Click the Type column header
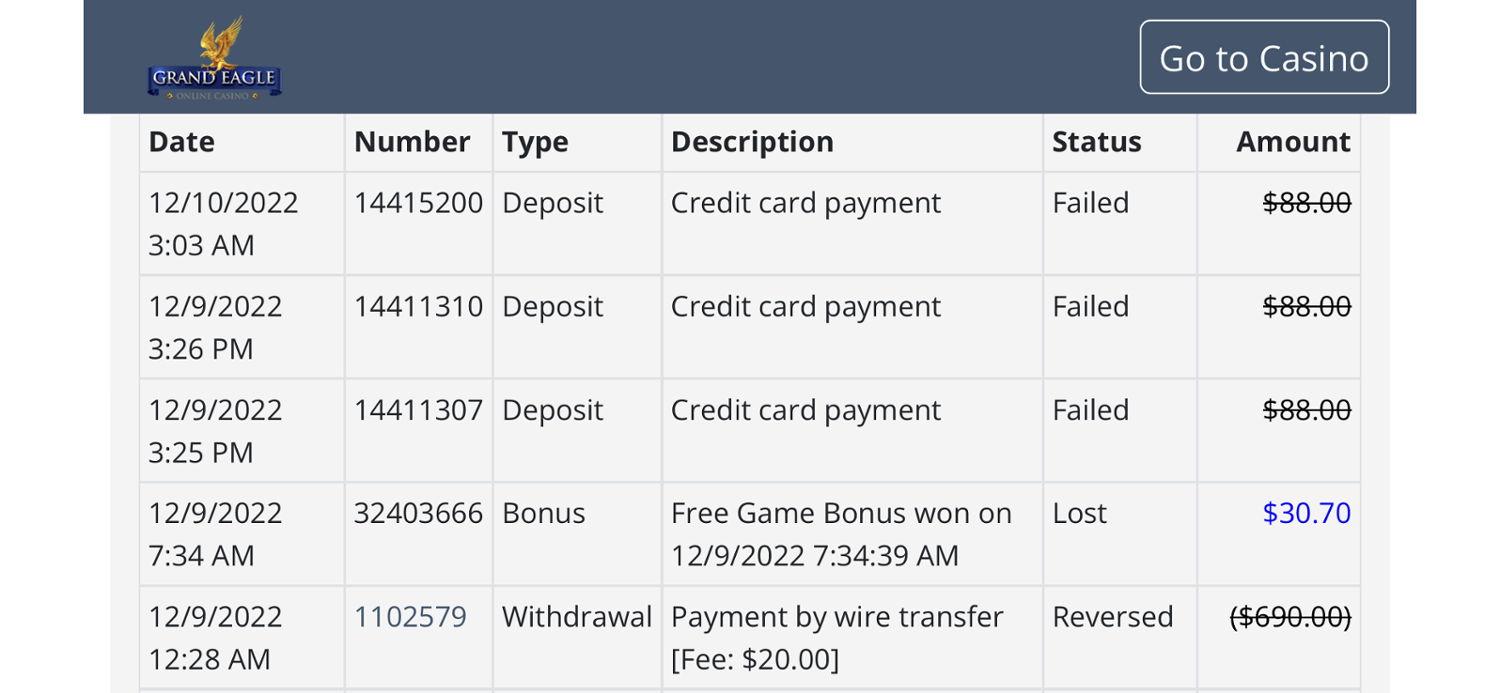This screenshot has height=693, width=1500. click(535, 141)
